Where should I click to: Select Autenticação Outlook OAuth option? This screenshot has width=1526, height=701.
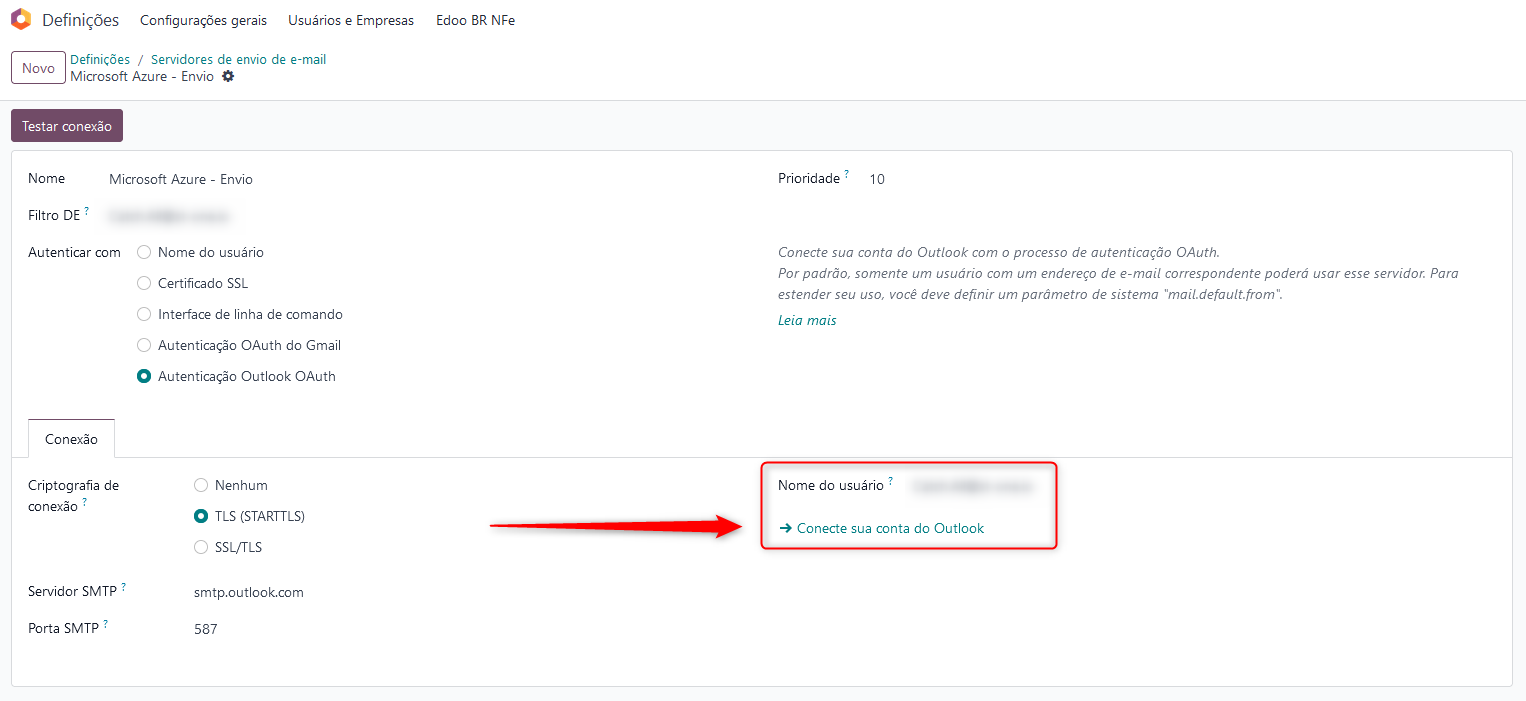pos(144,377)
